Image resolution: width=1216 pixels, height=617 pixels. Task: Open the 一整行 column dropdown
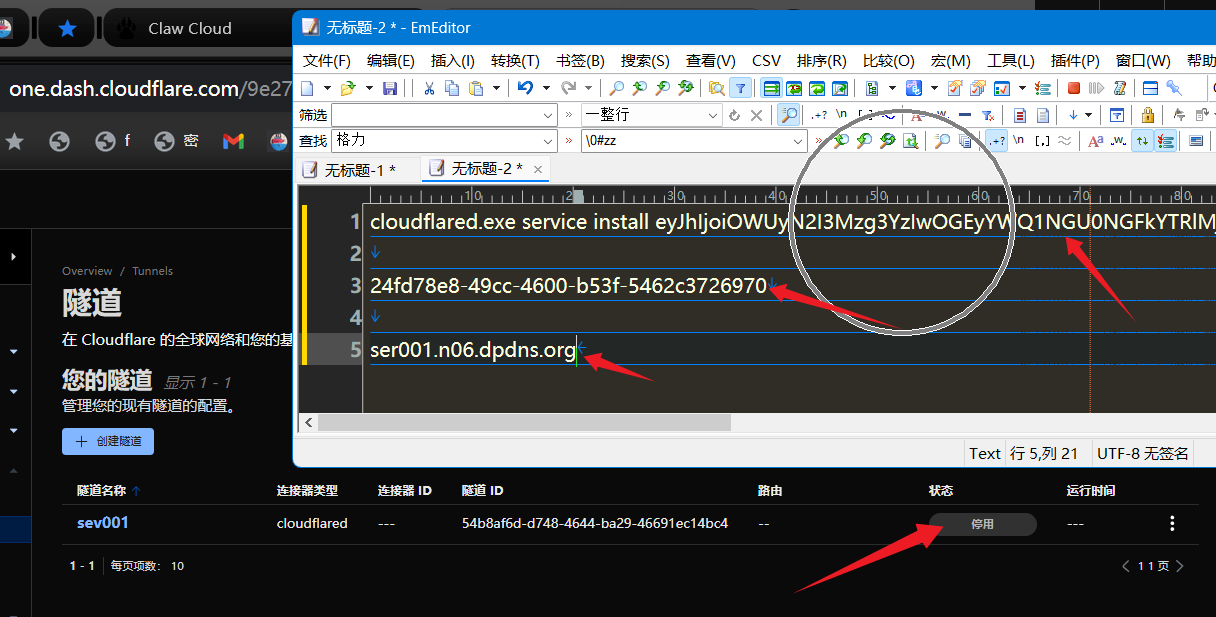[713, 115]
